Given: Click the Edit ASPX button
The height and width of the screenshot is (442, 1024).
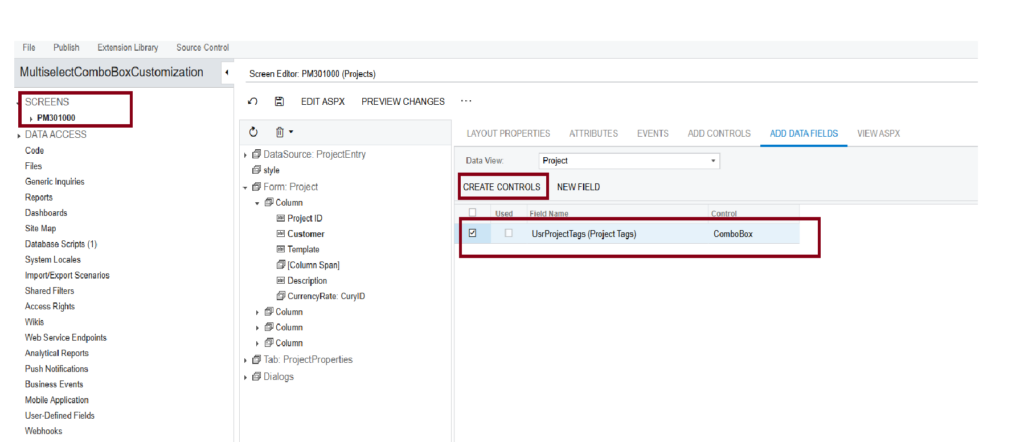Looking at the screenshot, I should (323, 101).
